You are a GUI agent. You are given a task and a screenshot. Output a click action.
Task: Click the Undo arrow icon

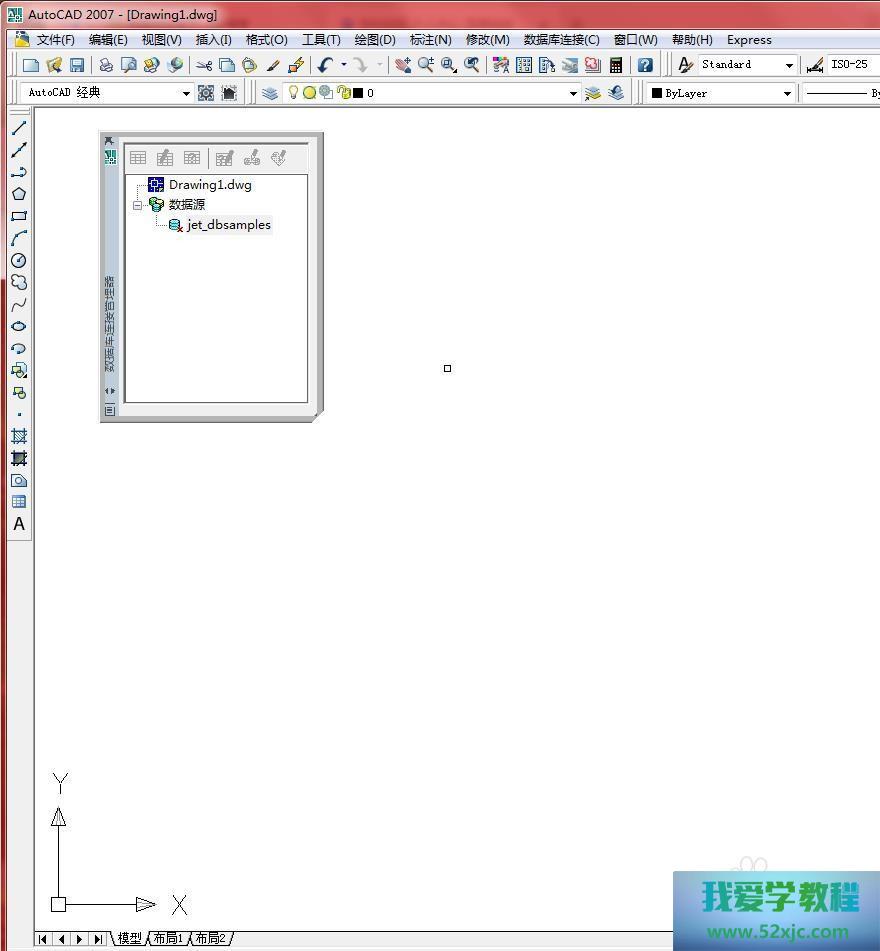324,65
